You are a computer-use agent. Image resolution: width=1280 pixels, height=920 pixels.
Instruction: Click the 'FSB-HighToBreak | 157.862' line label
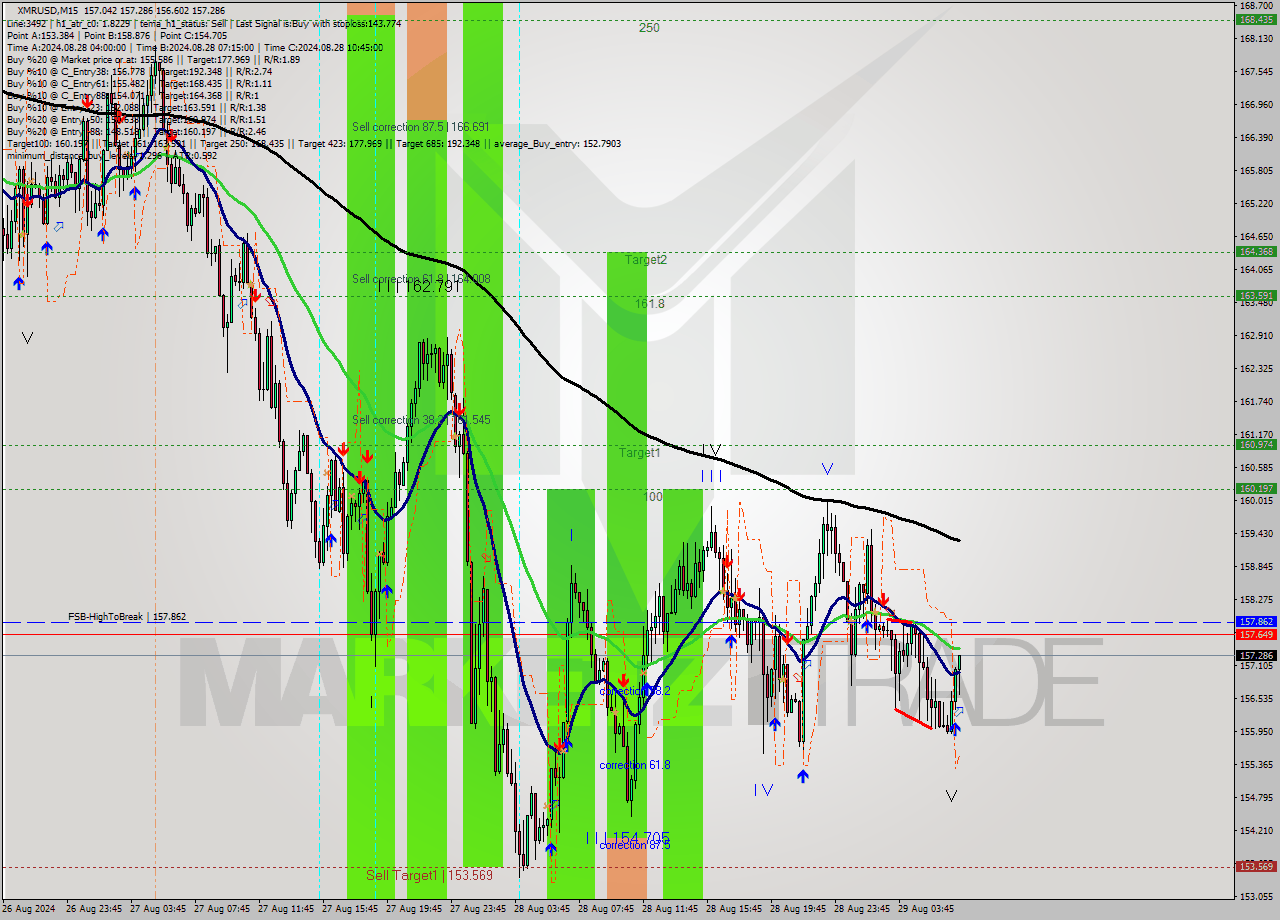coord(127,617)
